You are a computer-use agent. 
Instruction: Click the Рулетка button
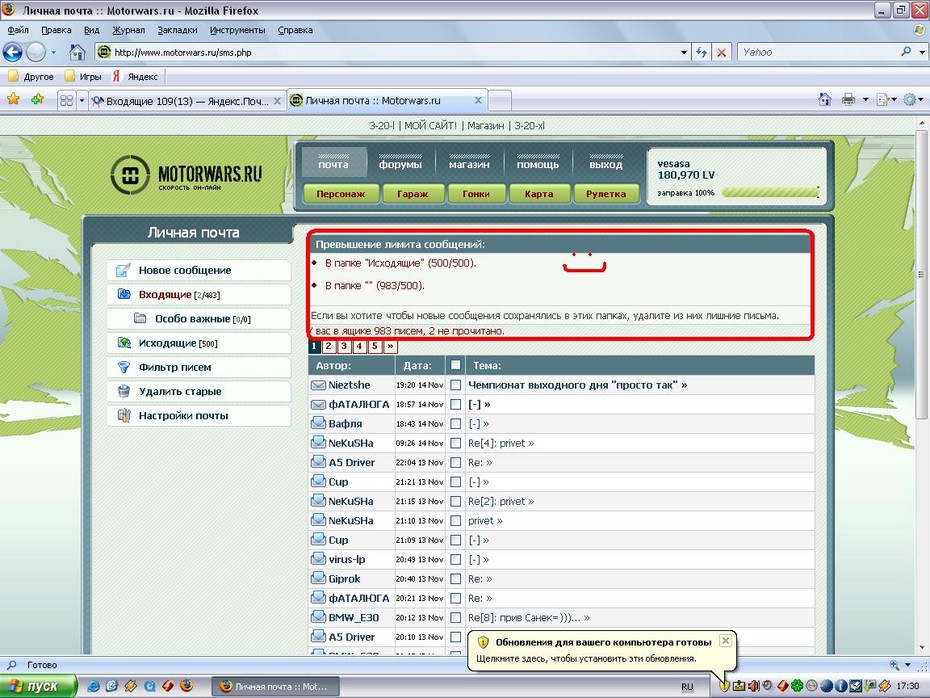606,193
